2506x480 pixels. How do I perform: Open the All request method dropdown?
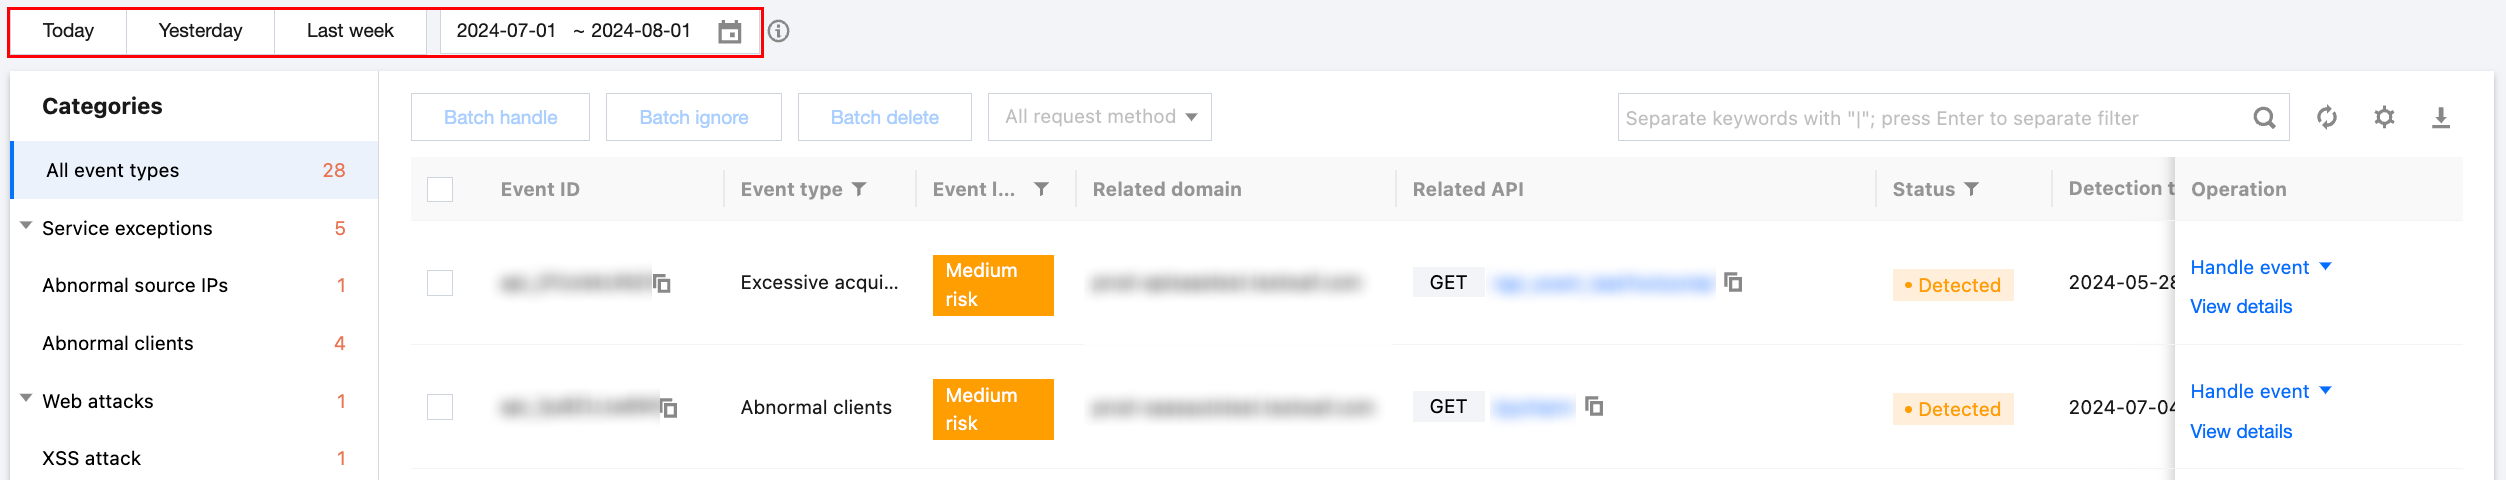(x=1099, y=117)
